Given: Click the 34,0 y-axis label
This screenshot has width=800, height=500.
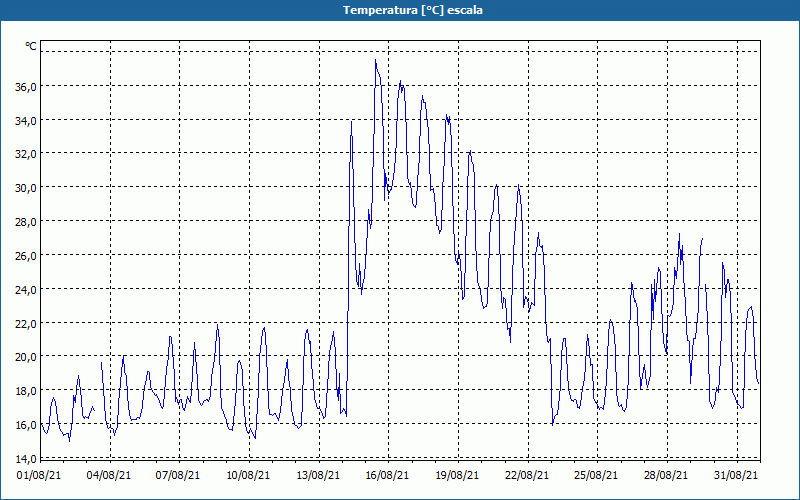Looking at the screenshot, I should coord(26,120).
